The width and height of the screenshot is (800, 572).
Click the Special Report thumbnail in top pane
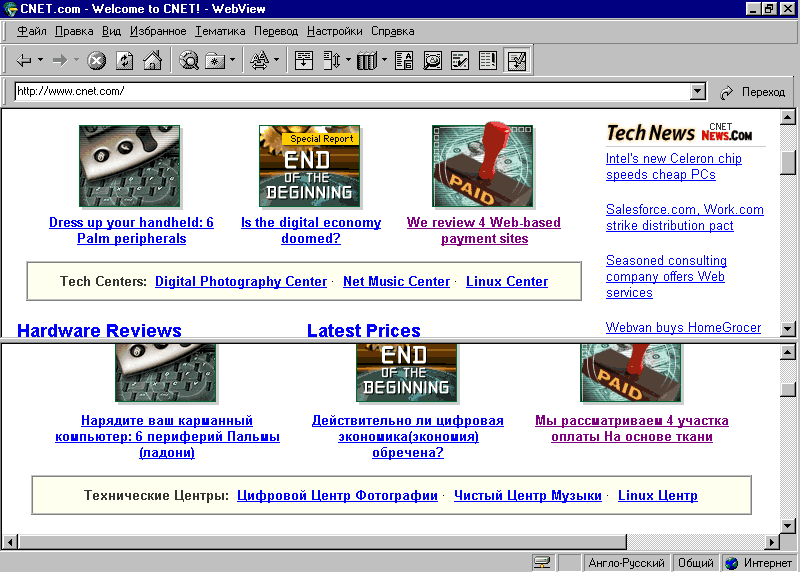click(x=310, y=166)
